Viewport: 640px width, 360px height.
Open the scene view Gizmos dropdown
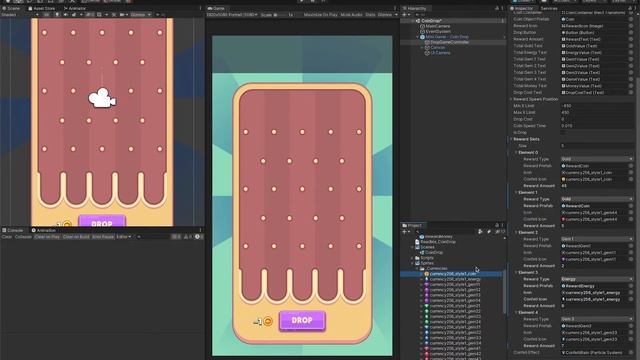[x=140, y=15]
